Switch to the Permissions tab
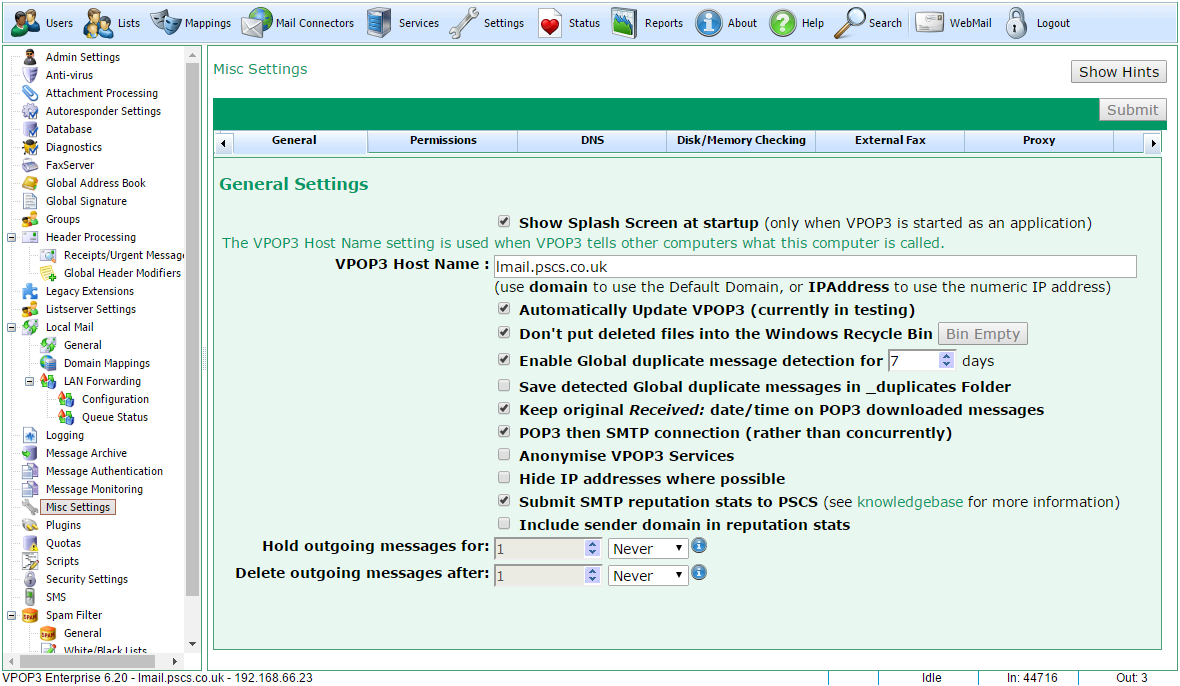This screenshot has height=686, width=1180. tap(443, 141)
